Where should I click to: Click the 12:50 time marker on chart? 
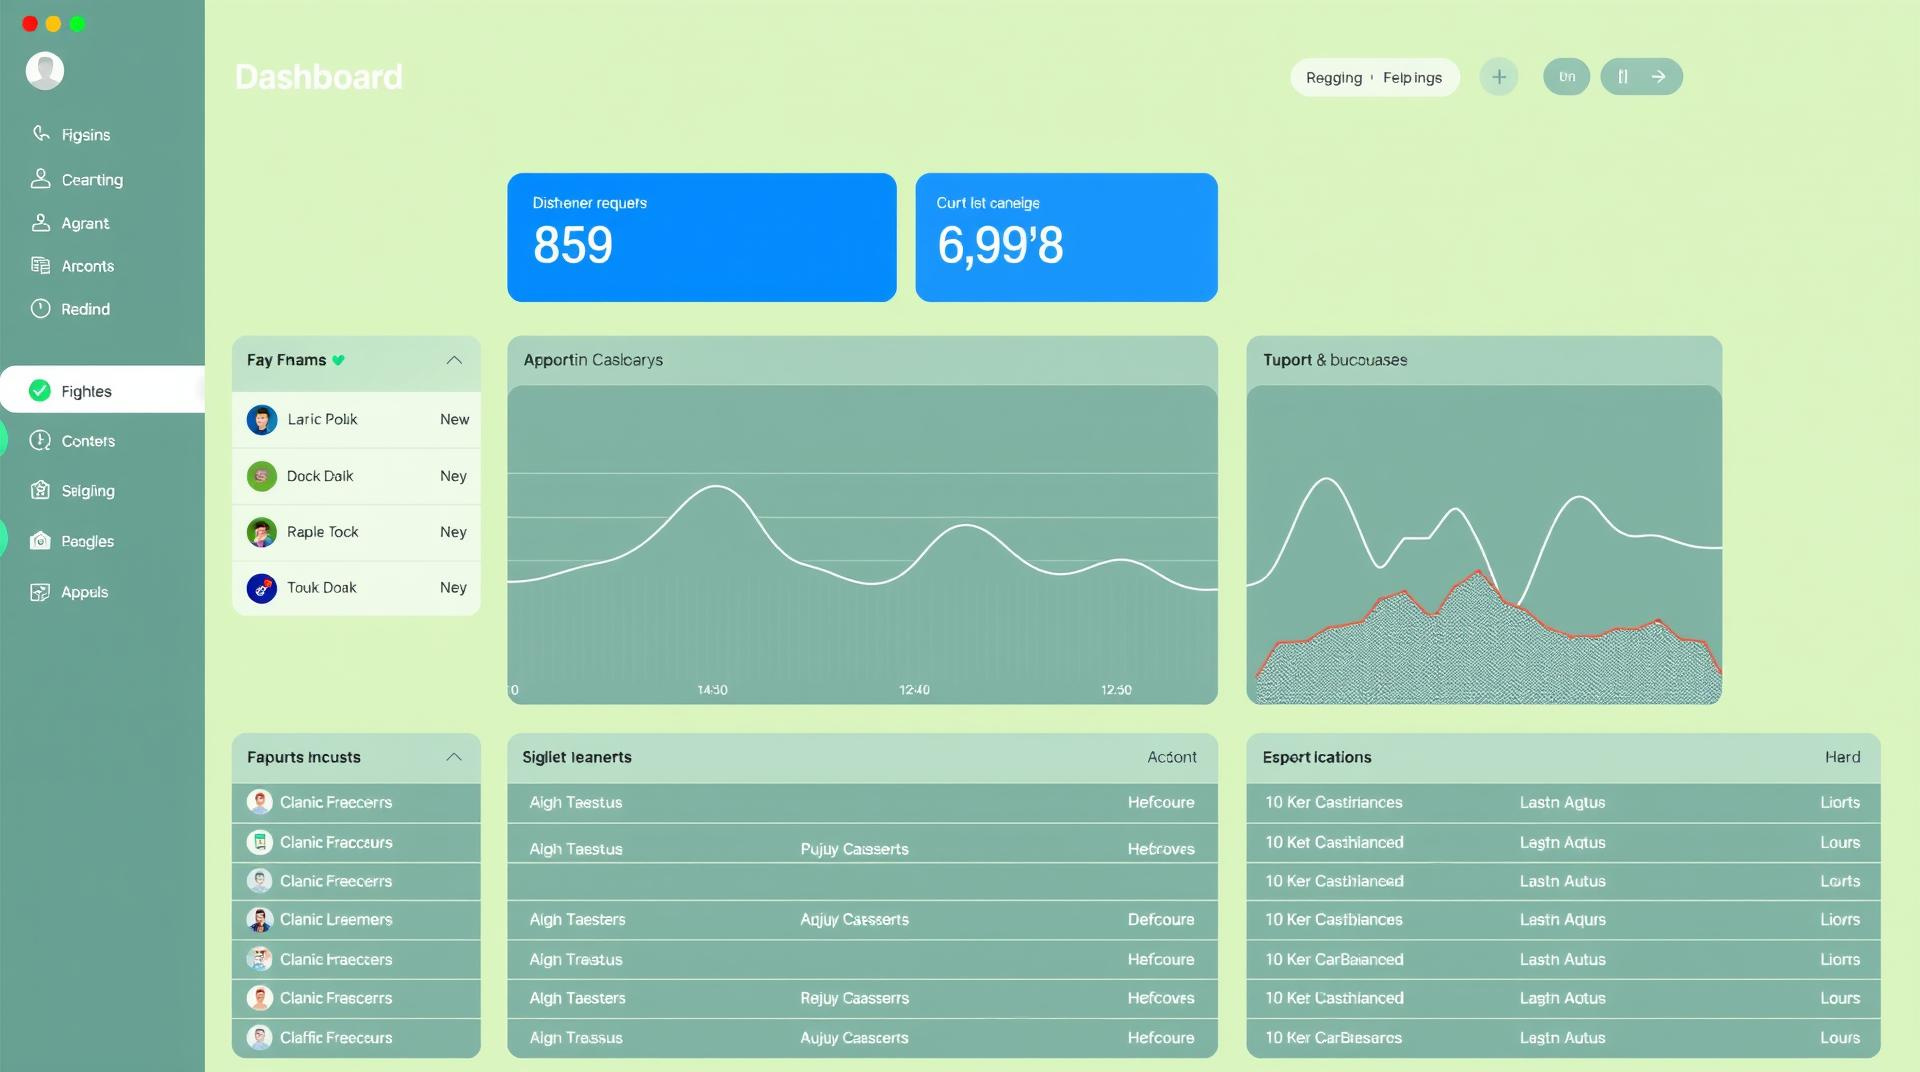tap(1116, 690)
